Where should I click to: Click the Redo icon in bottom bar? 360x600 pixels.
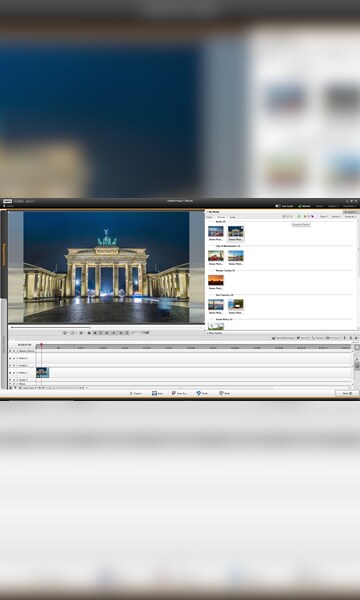[x=221, y=393]
